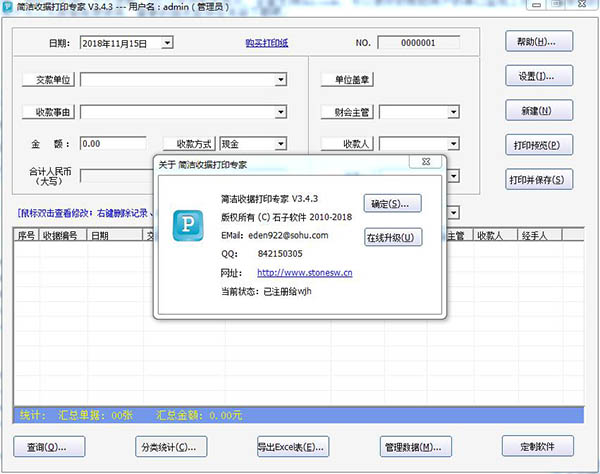Viewport: 600px width, 474px height.
Task: Open the 交款单位 combo box dropdown arrow
Action: pyautogui.click(x=281, y=79)
